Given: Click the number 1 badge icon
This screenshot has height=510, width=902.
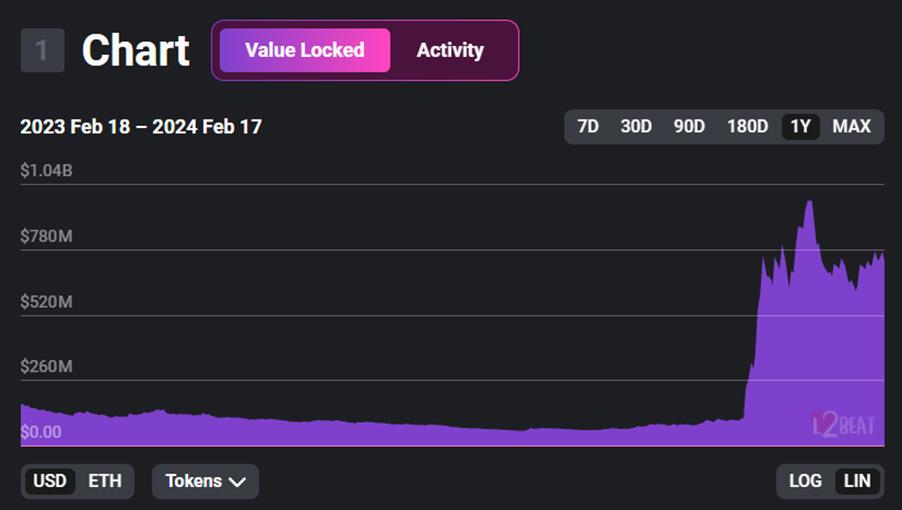Looking at the screenshot, I should [42, 50].
